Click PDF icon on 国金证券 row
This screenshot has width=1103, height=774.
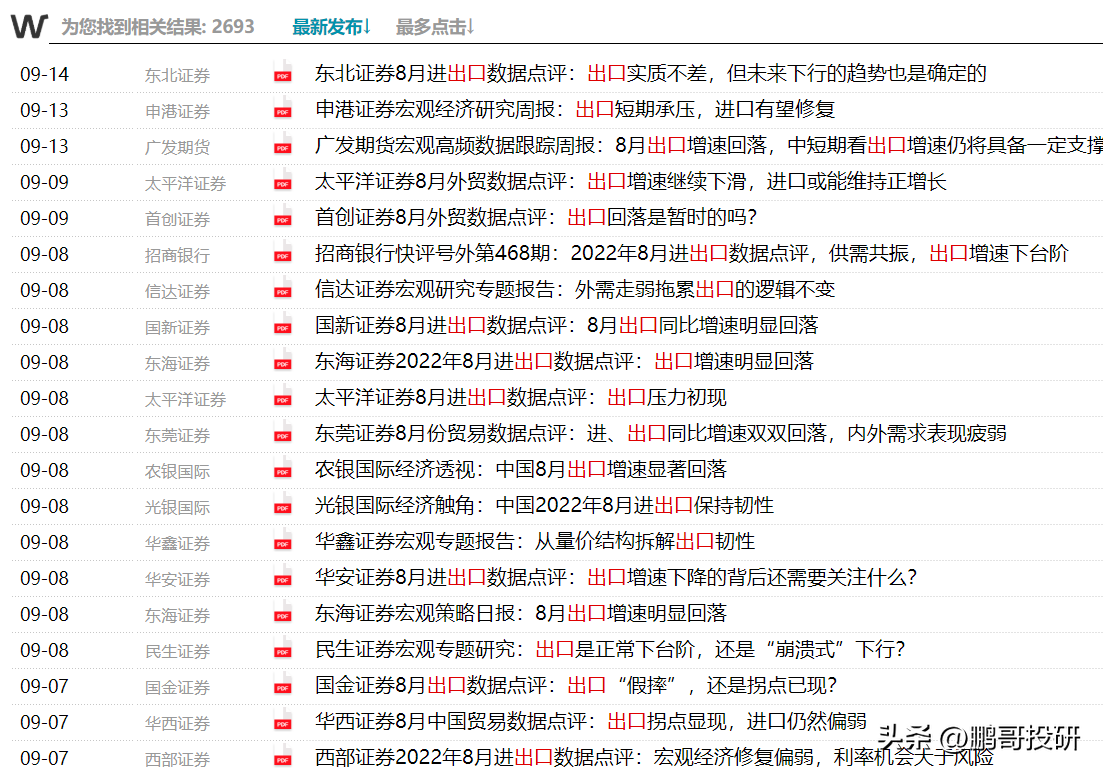pyautogui.click(x=283, y=686)
